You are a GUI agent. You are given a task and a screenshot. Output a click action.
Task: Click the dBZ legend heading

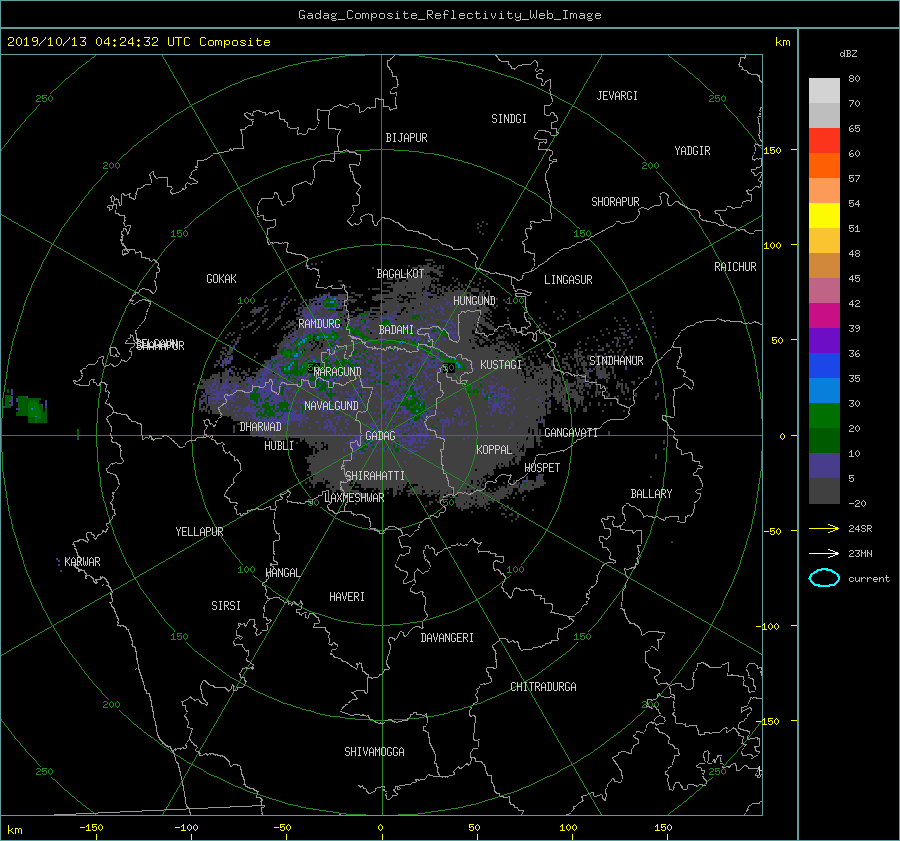tap(848, 54)
